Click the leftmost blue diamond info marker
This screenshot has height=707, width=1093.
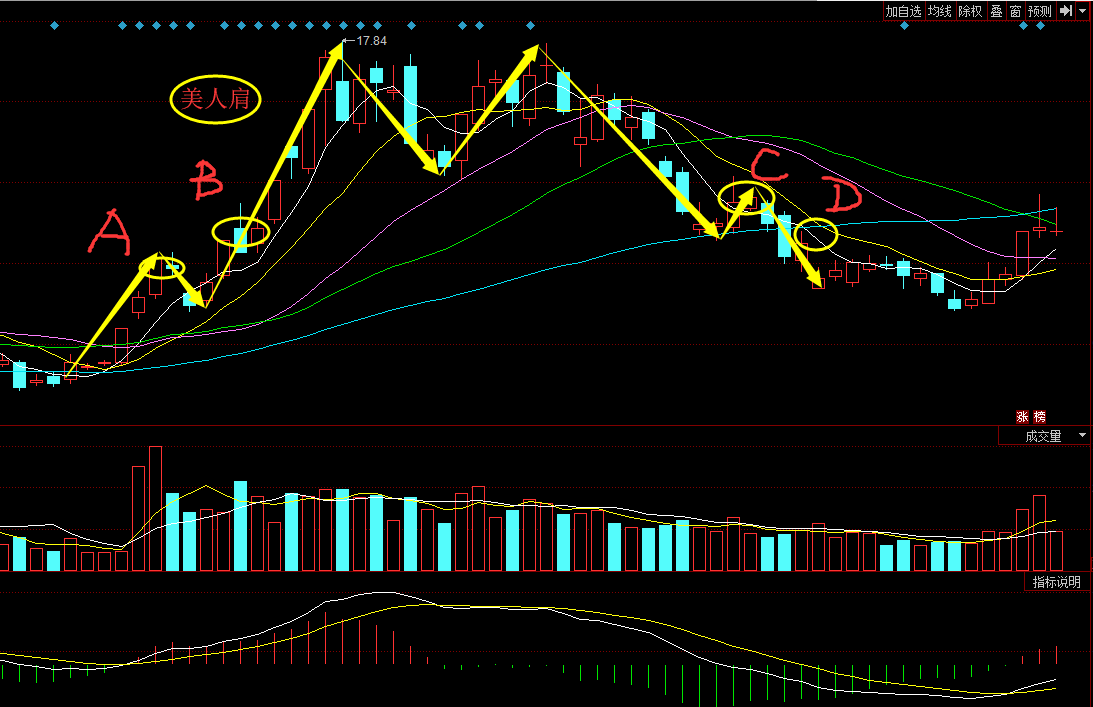54,26
